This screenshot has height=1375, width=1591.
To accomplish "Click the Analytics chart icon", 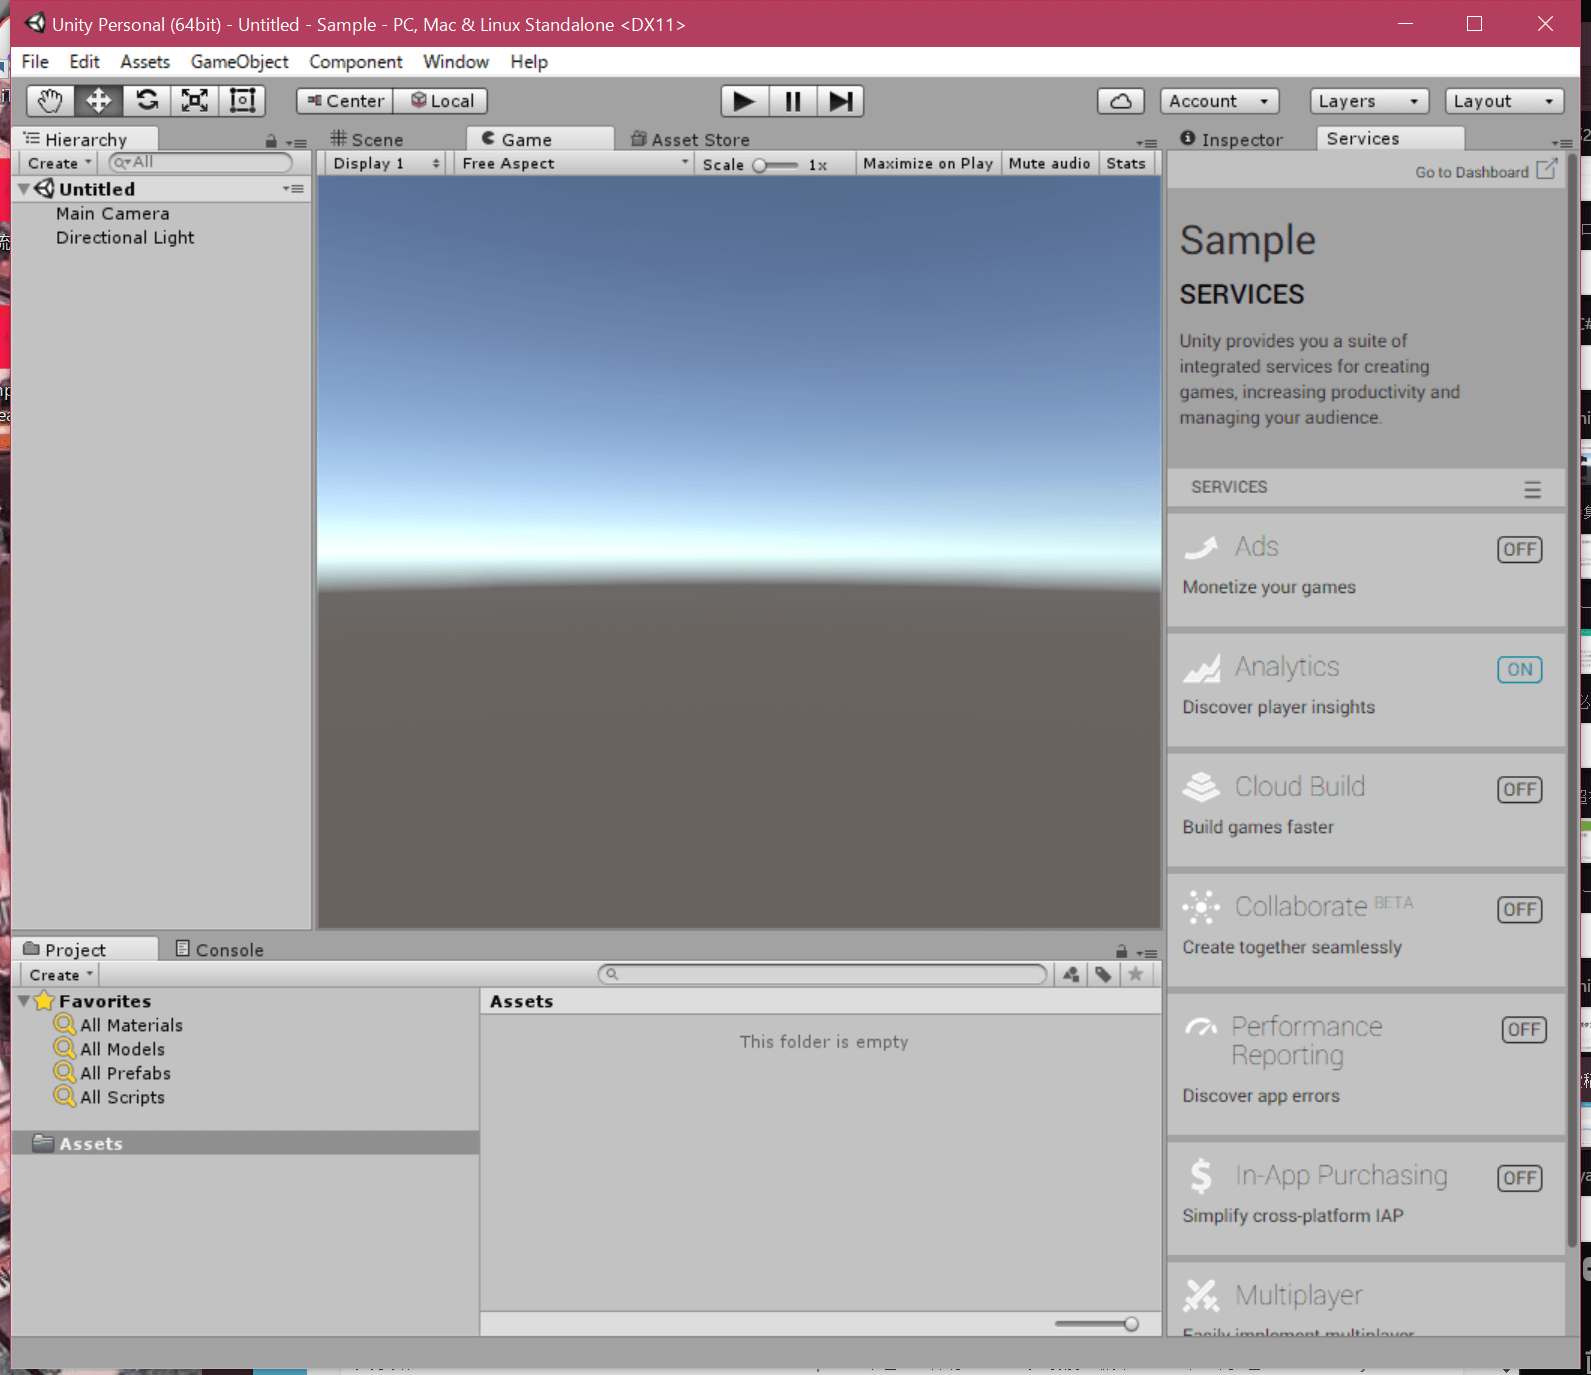I will click(x=1201, y=667).
